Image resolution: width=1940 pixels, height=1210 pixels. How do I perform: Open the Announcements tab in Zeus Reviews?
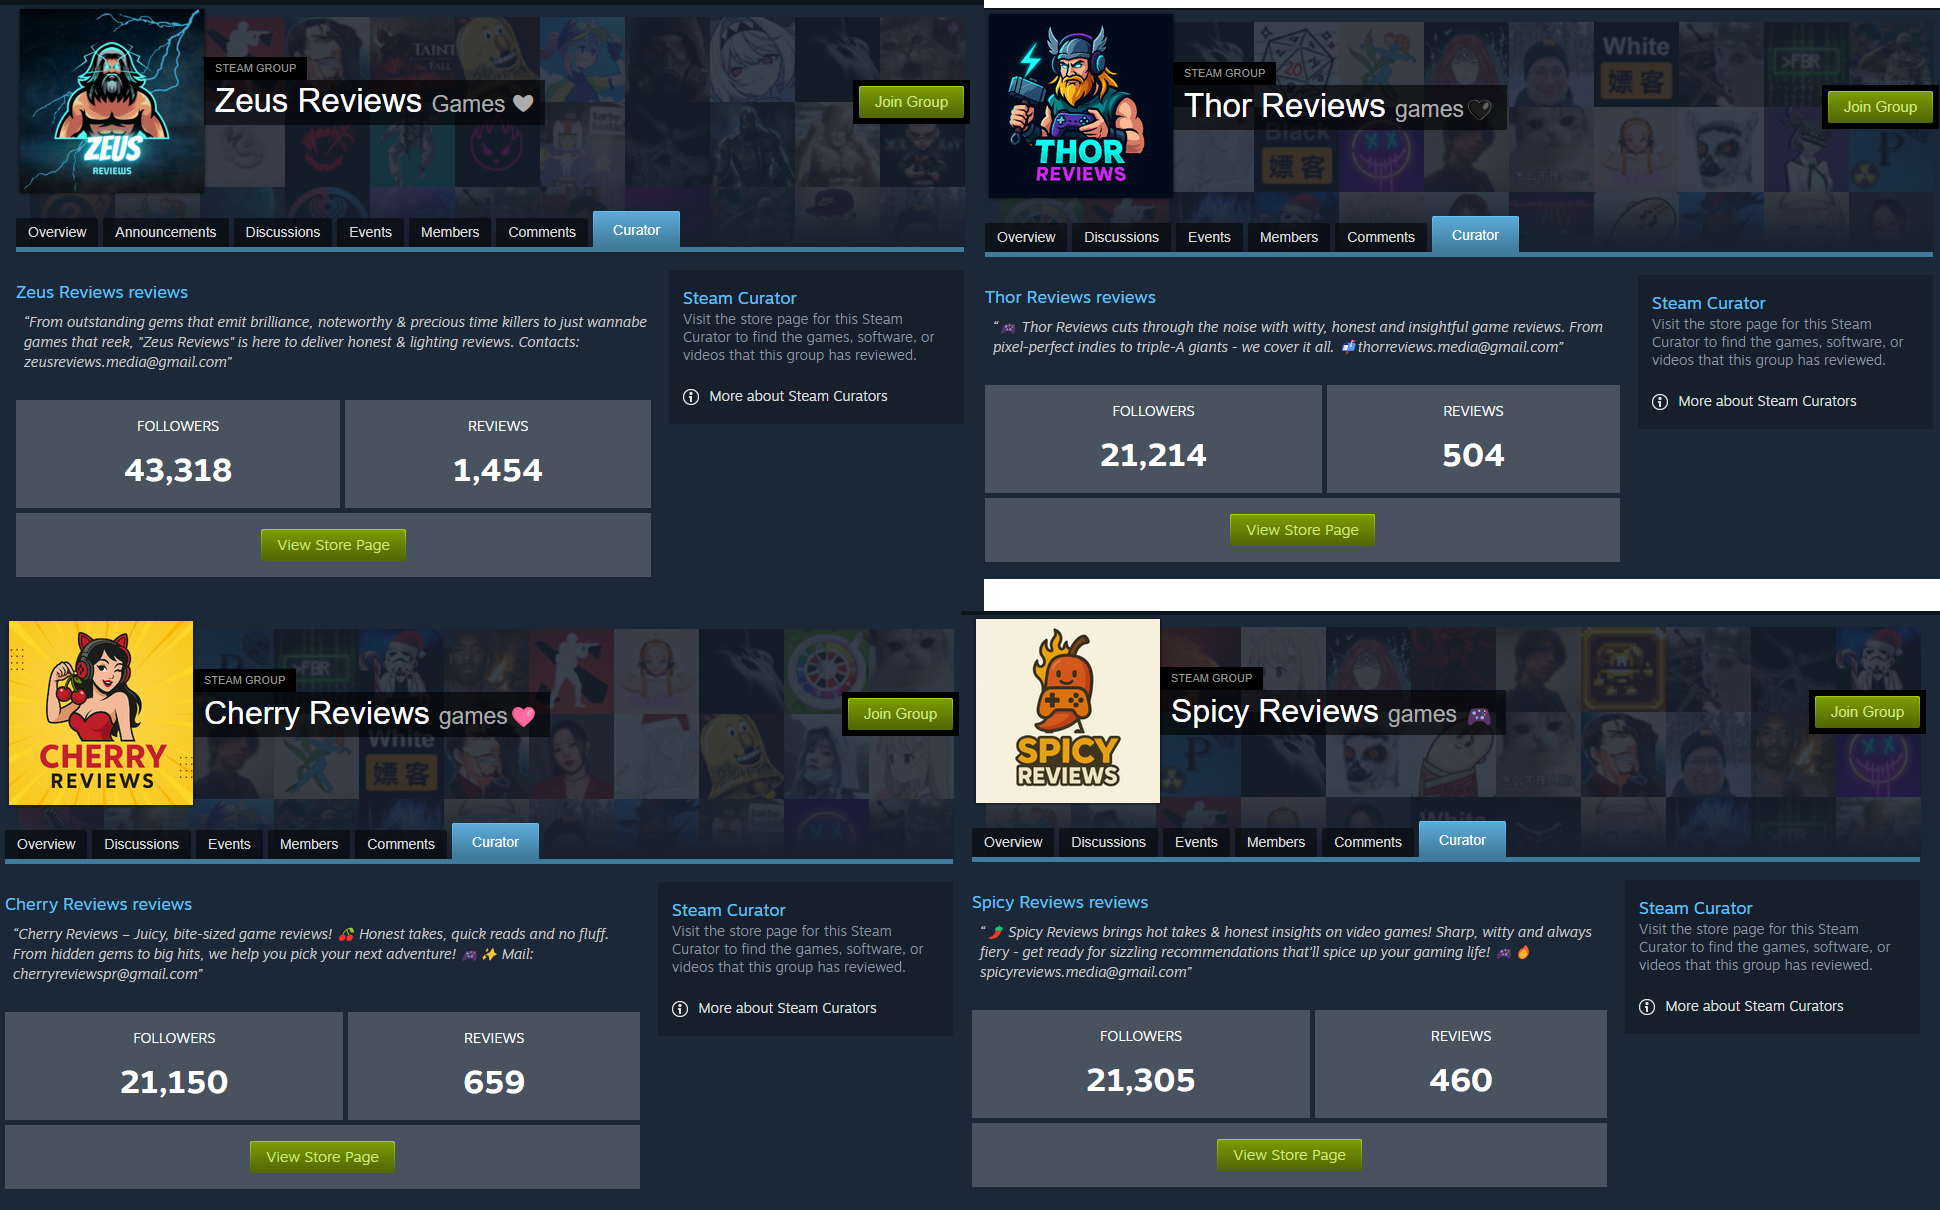pyautogui.click(x=166, y=232)
